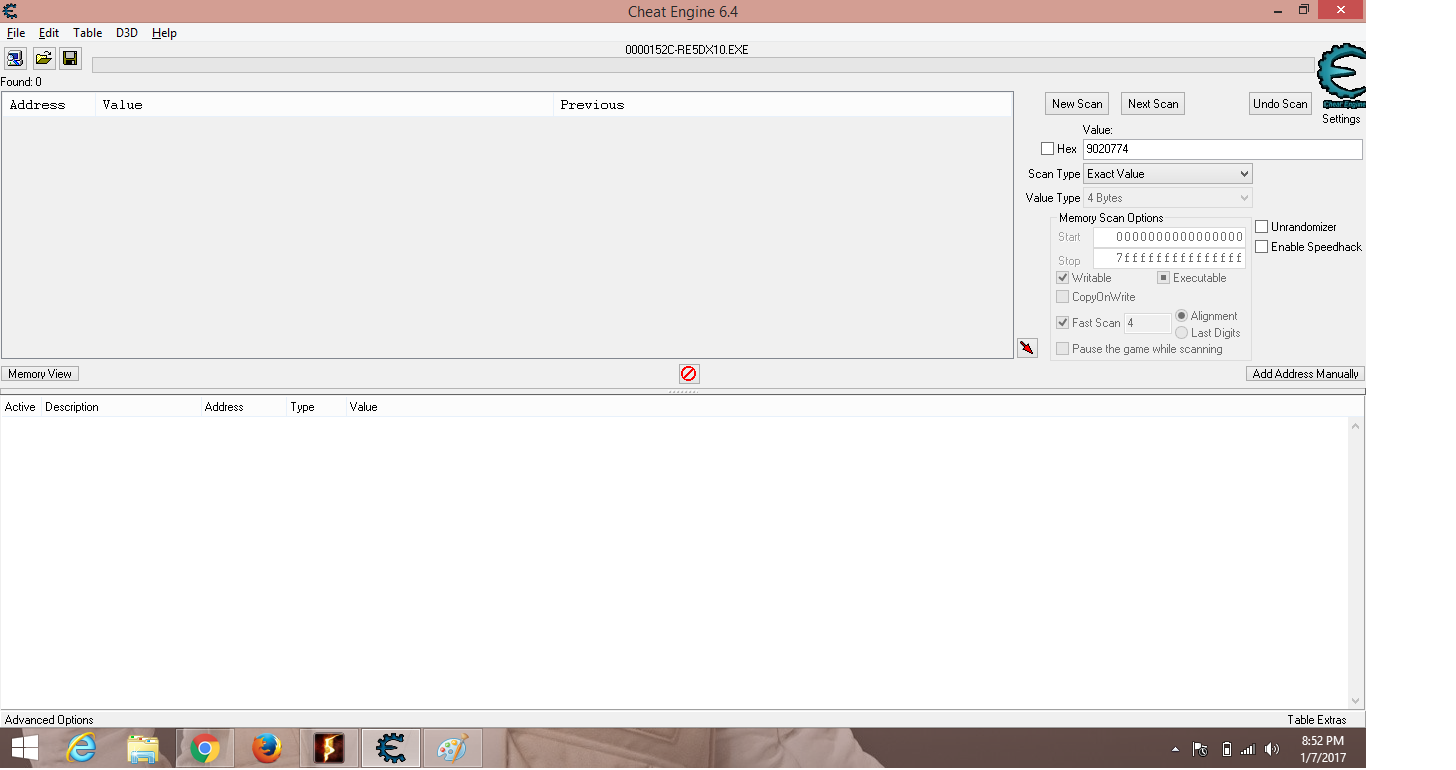The image size is (1456, 770).
Task: Launch Internet Explorer from taskbar
Action: tap(81, 748)
